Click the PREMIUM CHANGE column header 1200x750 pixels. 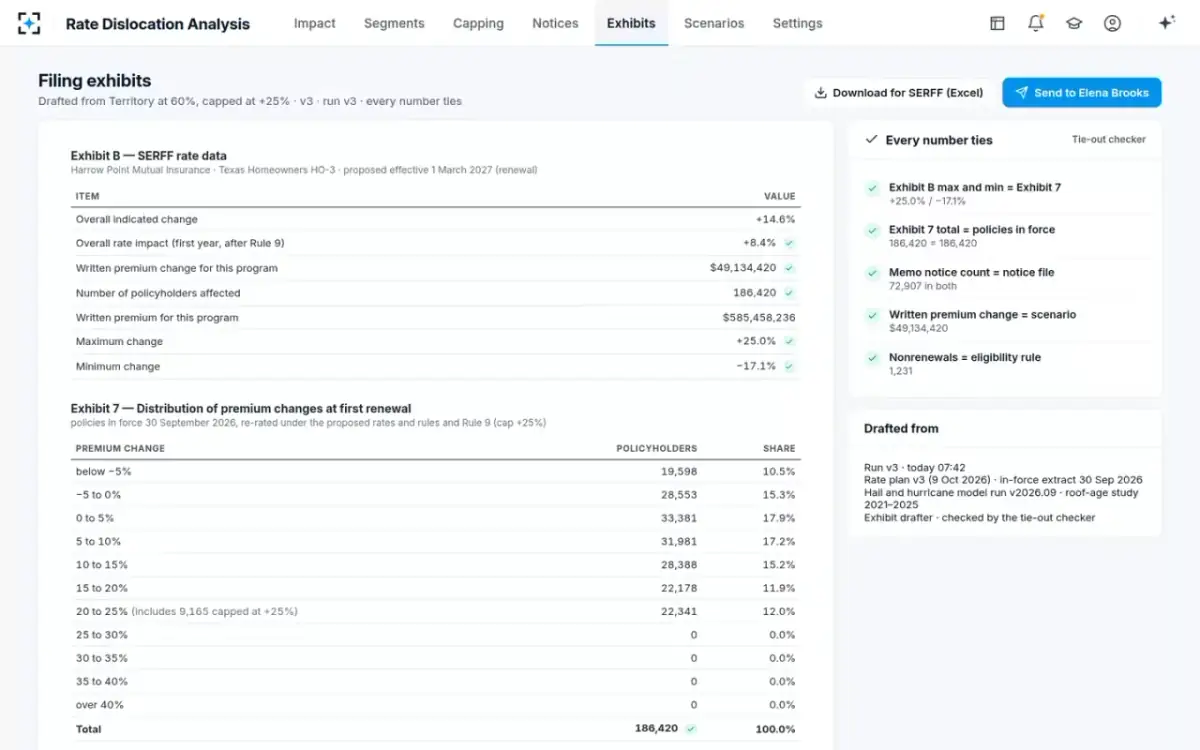[121, 448]
